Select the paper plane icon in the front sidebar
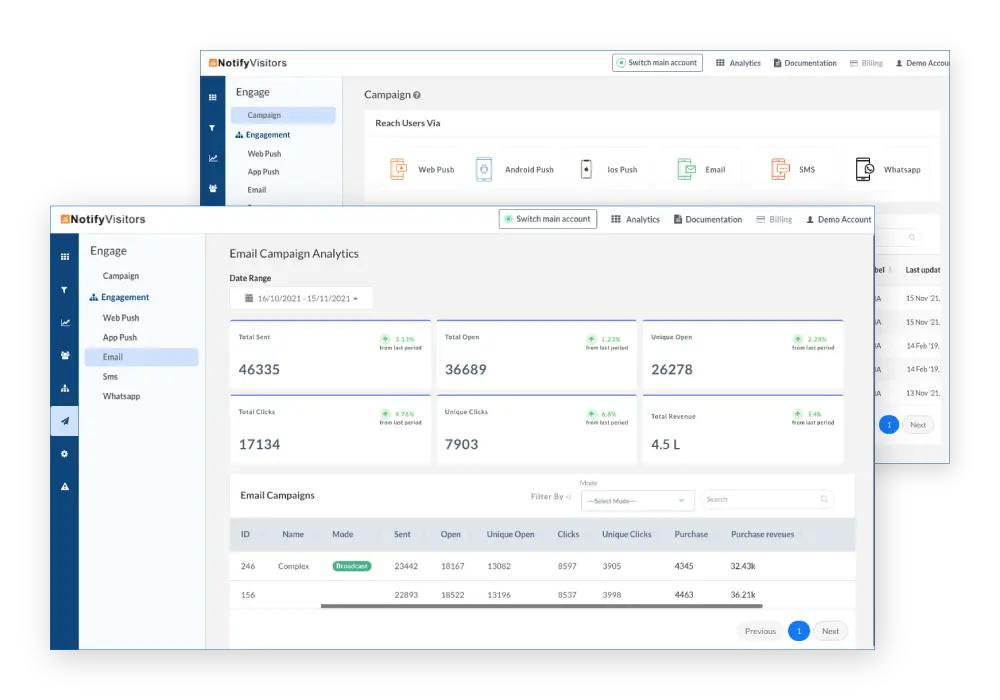Image resolution: width=1000 pixels, height=700 pixels. click(x=65, y=421)
